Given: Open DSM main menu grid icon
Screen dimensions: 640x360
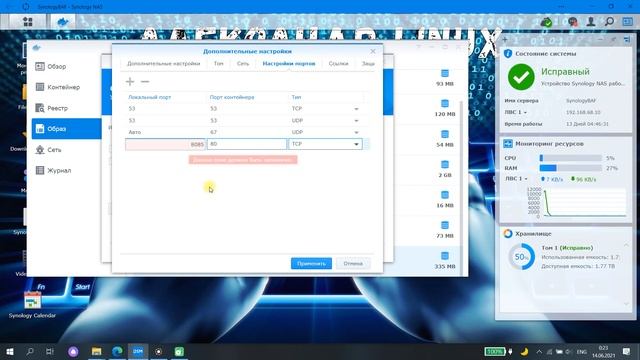Looking at the screenshot, I should tap(28, 21).
